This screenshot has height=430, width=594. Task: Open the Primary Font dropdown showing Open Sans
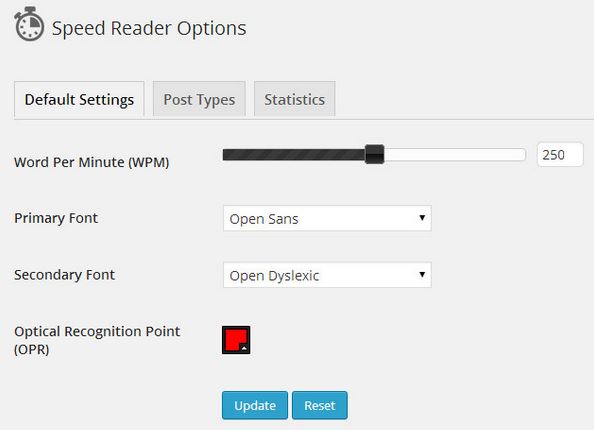pyautogui.click(x=327, y=218)
